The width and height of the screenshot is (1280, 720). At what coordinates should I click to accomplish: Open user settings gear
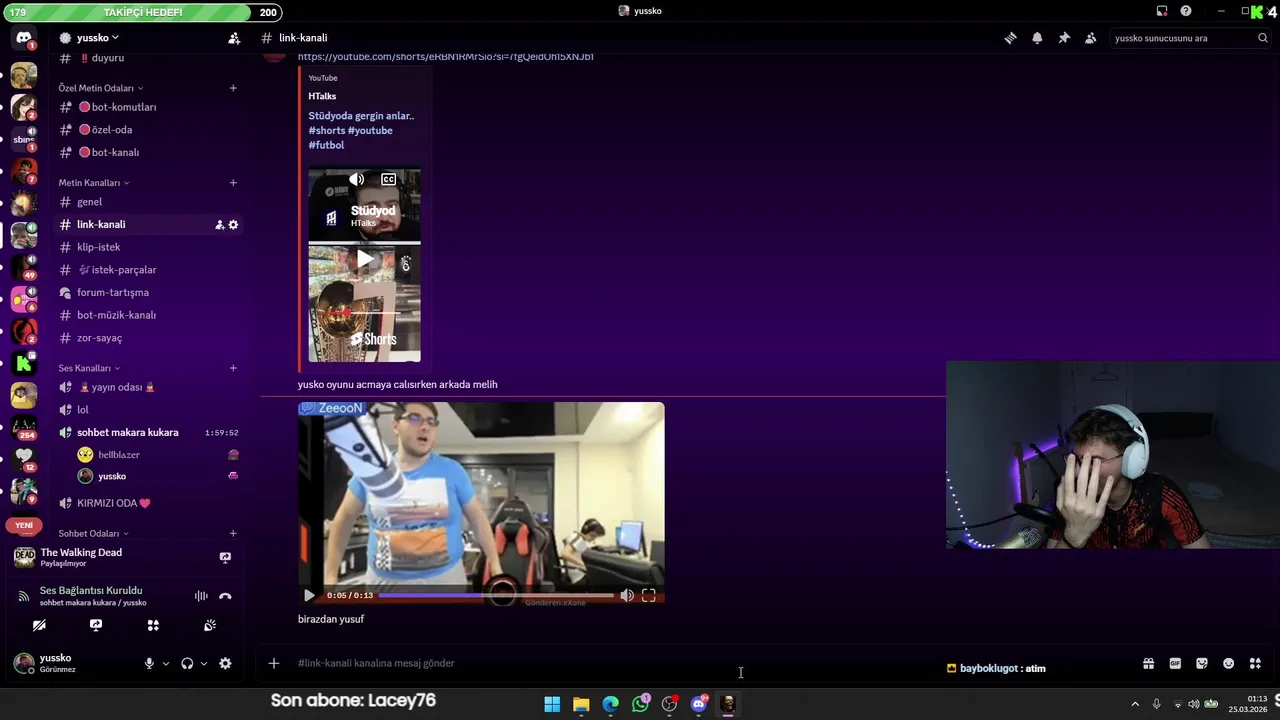click(x=225, y=663)
